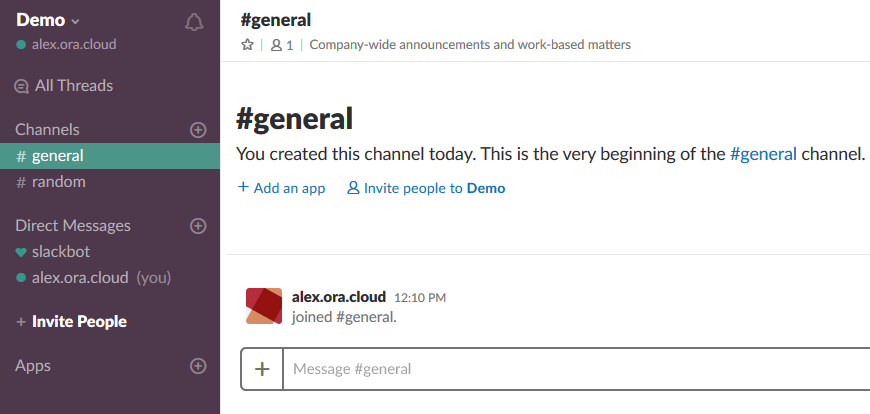The height and width of the screenshot is (414, 870).
Task: Click the alex.ora.cloud avatar image
Action: pyautogui.click(x=264, y=306)
